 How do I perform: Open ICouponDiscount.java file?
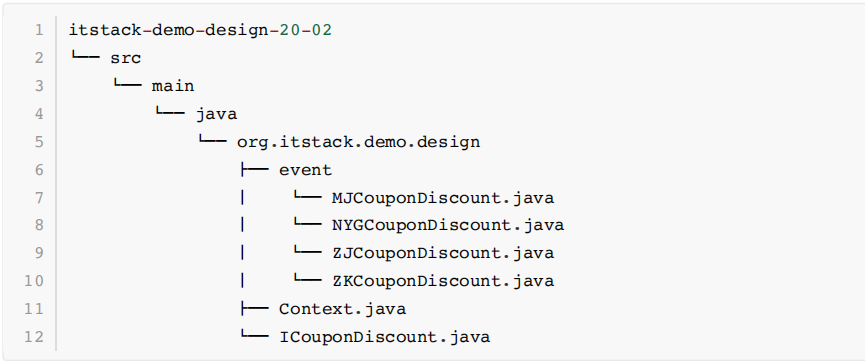(x=385, y=336)
